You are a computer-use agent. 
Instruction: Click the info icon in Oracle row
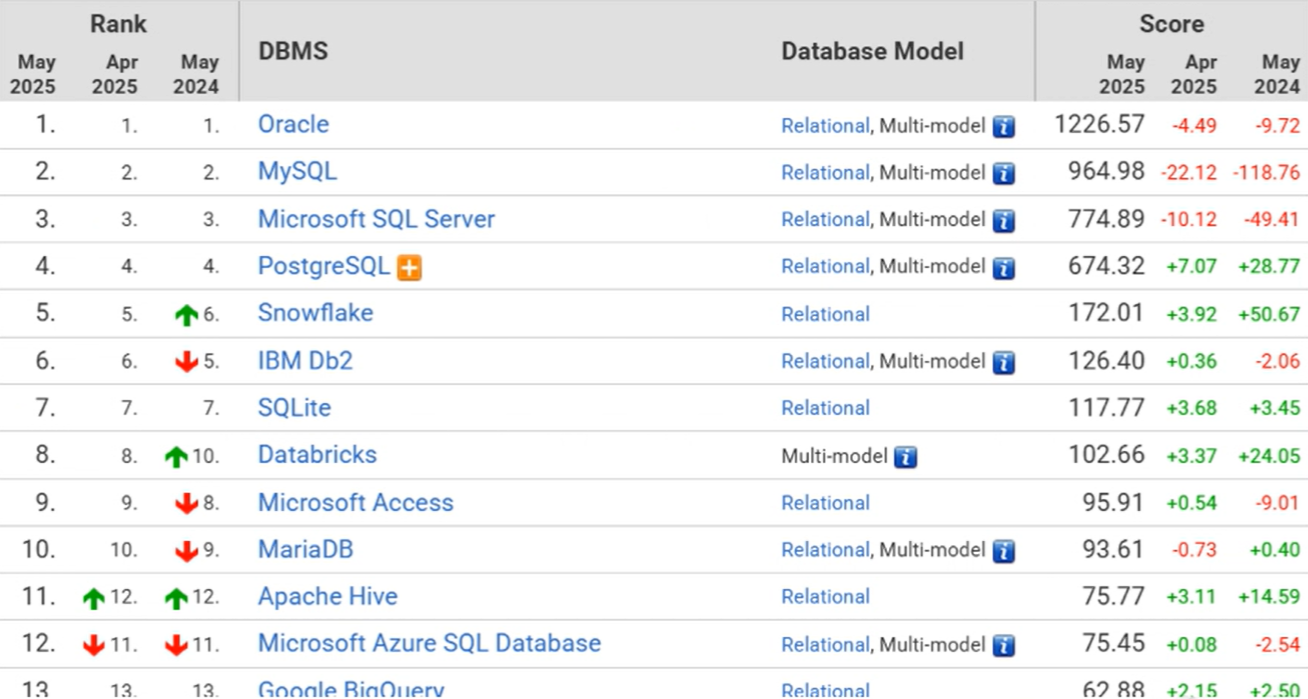coord(1003,127)
